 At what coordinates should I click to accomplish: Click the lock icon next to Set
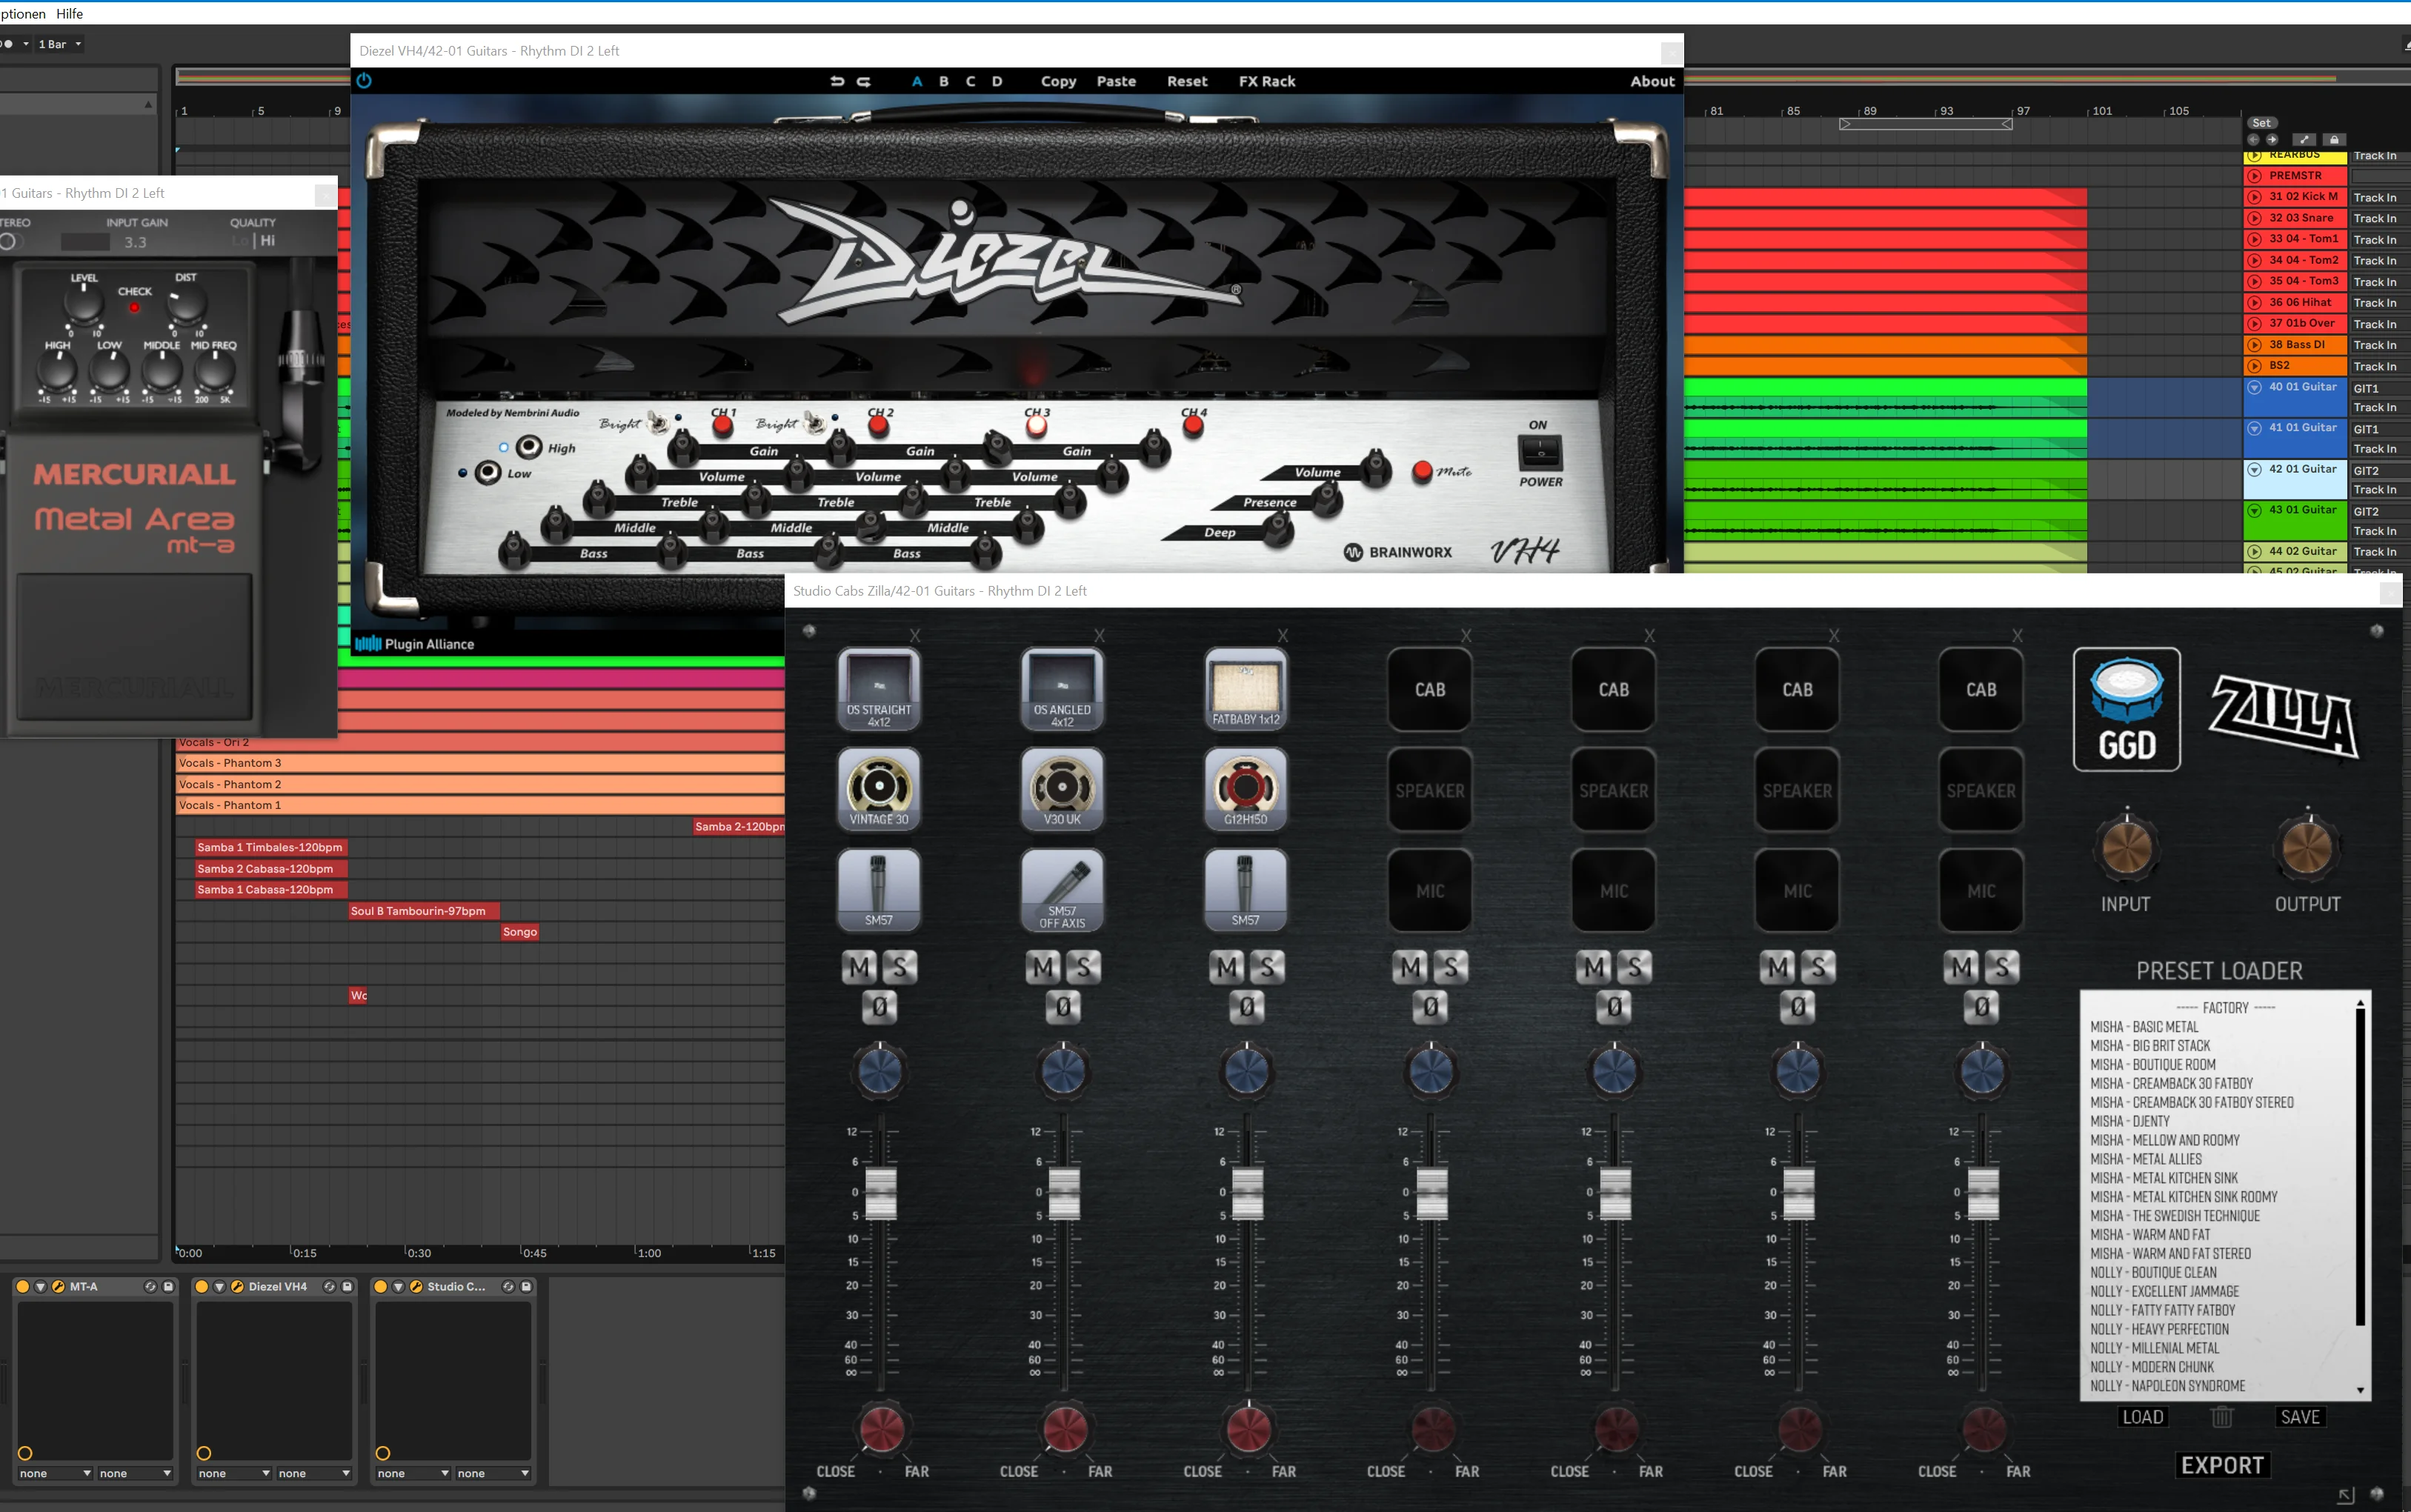click(x=2334, y=140)
